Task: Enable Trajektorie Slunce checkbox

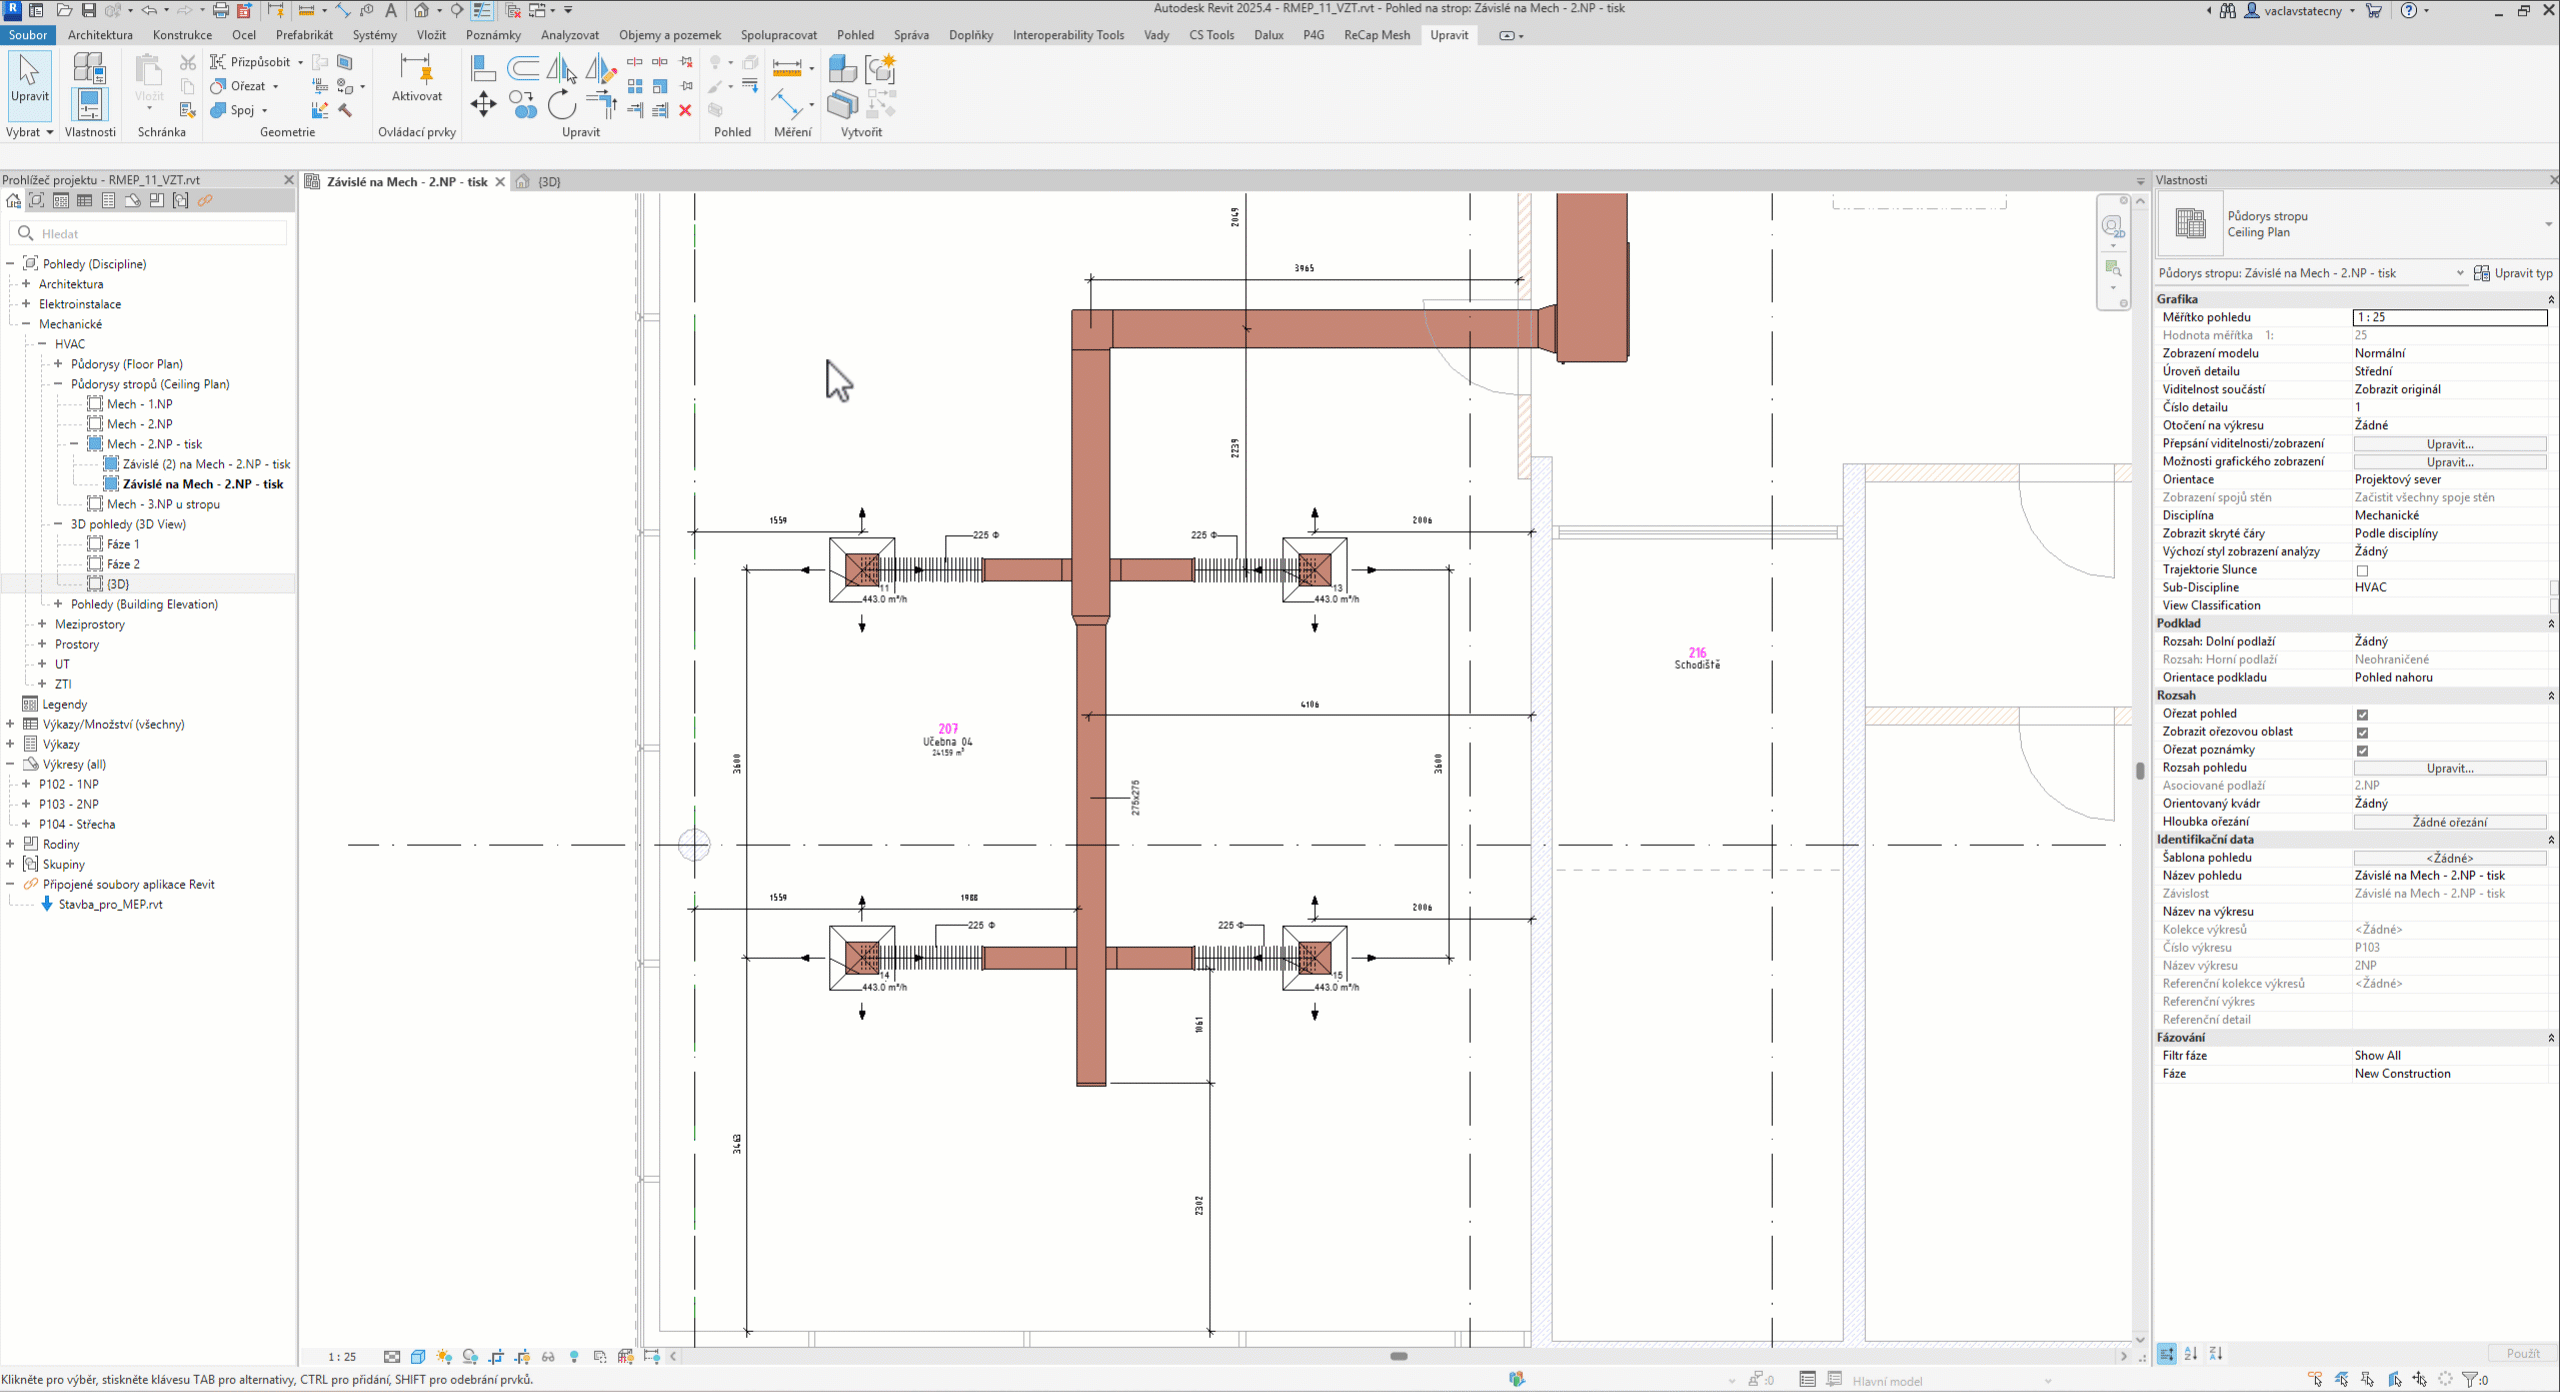Action: 2362,570
